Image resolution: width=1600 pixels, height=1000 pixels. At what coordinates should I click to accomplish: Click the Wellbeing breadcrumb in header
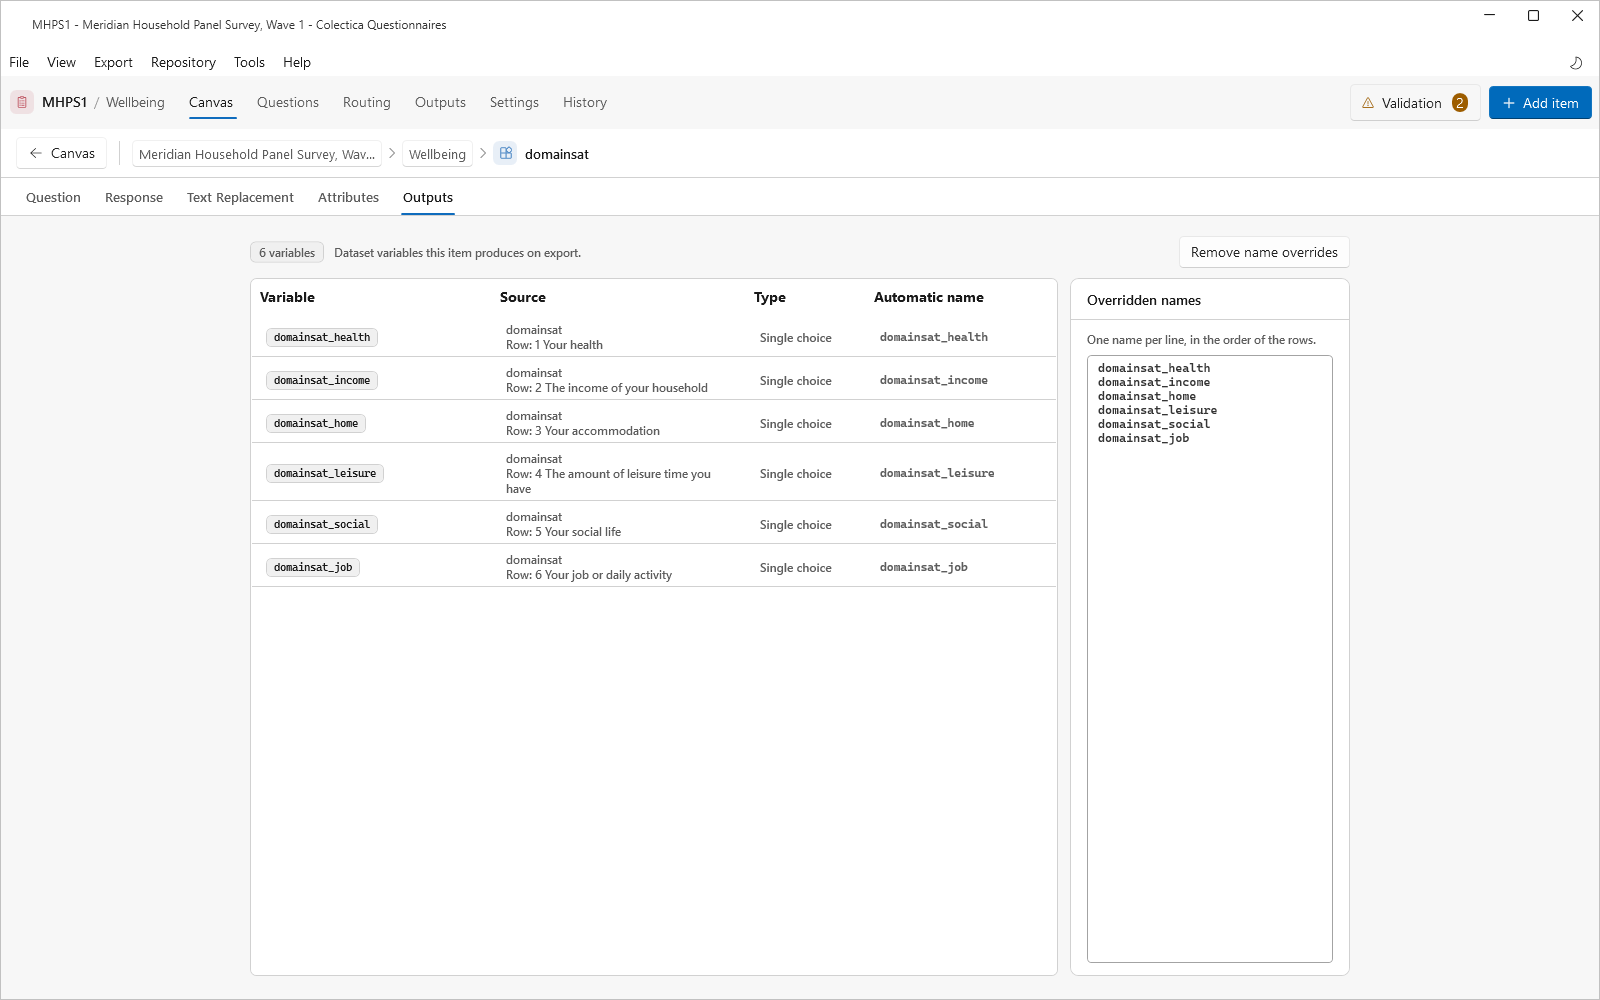[x=135, y=102]
